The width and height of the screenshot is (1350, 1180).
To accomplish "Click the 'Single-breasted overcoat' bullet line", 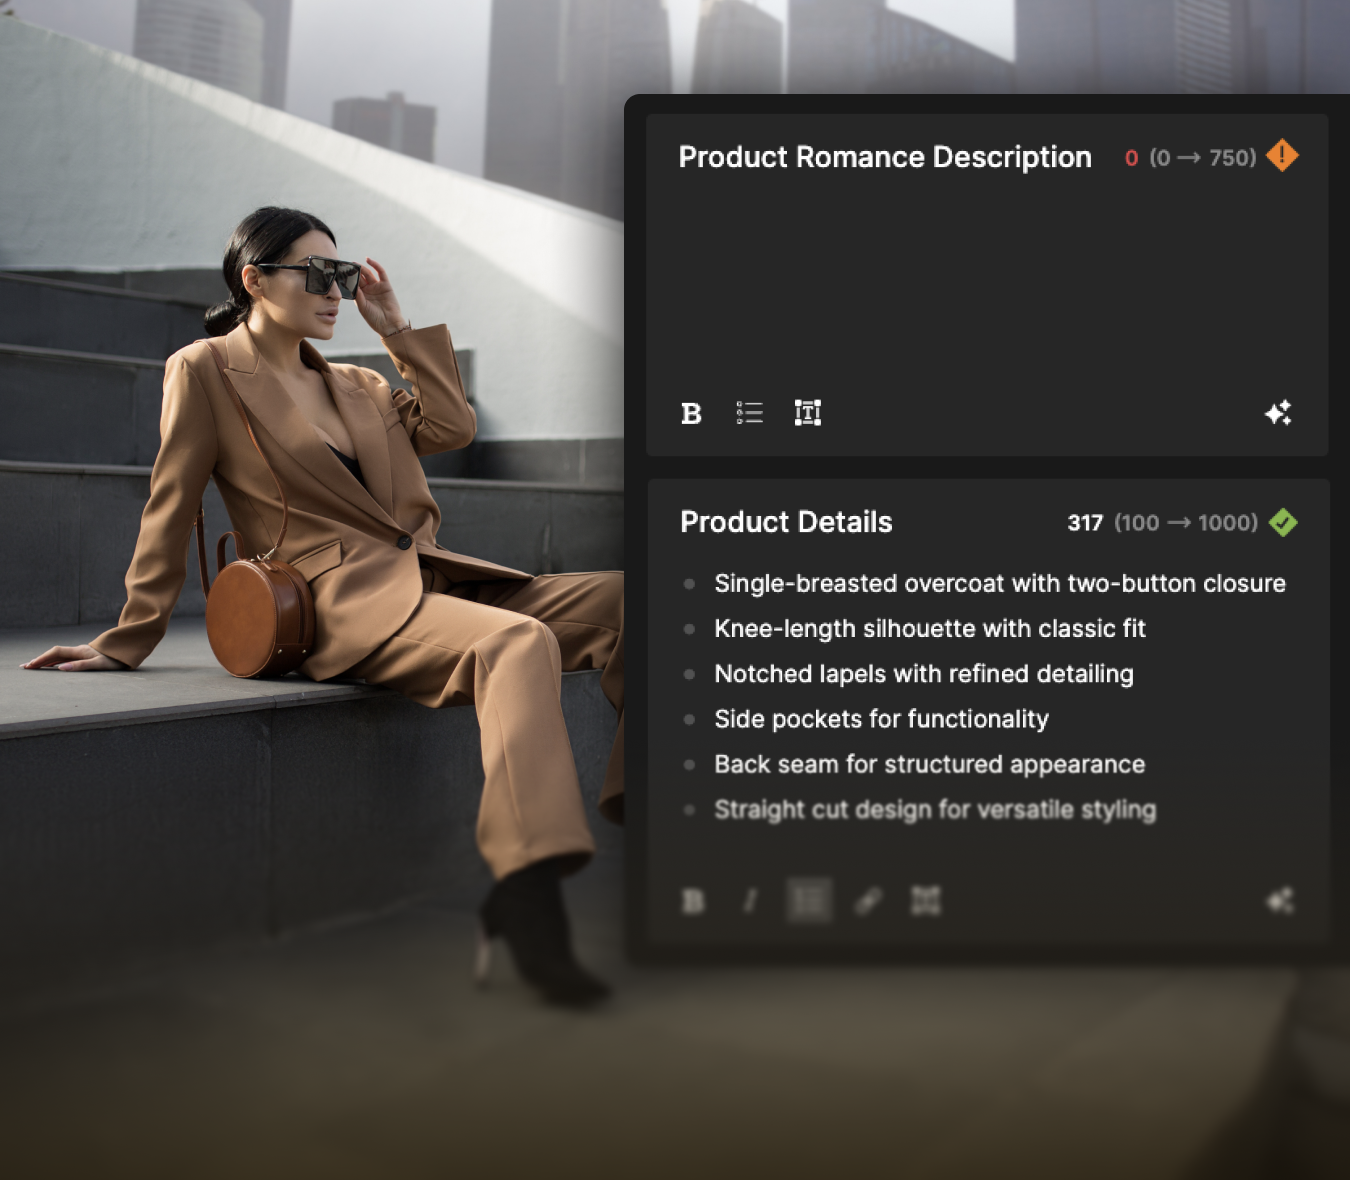I will pyautogui.click(x=999, y=583).
